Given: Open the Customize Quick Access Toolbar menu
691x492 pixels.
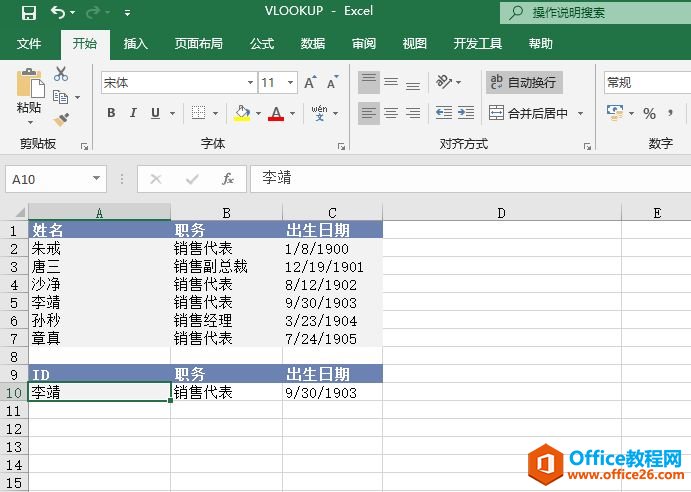Looking at the screenshot, I should coord(127,13).
